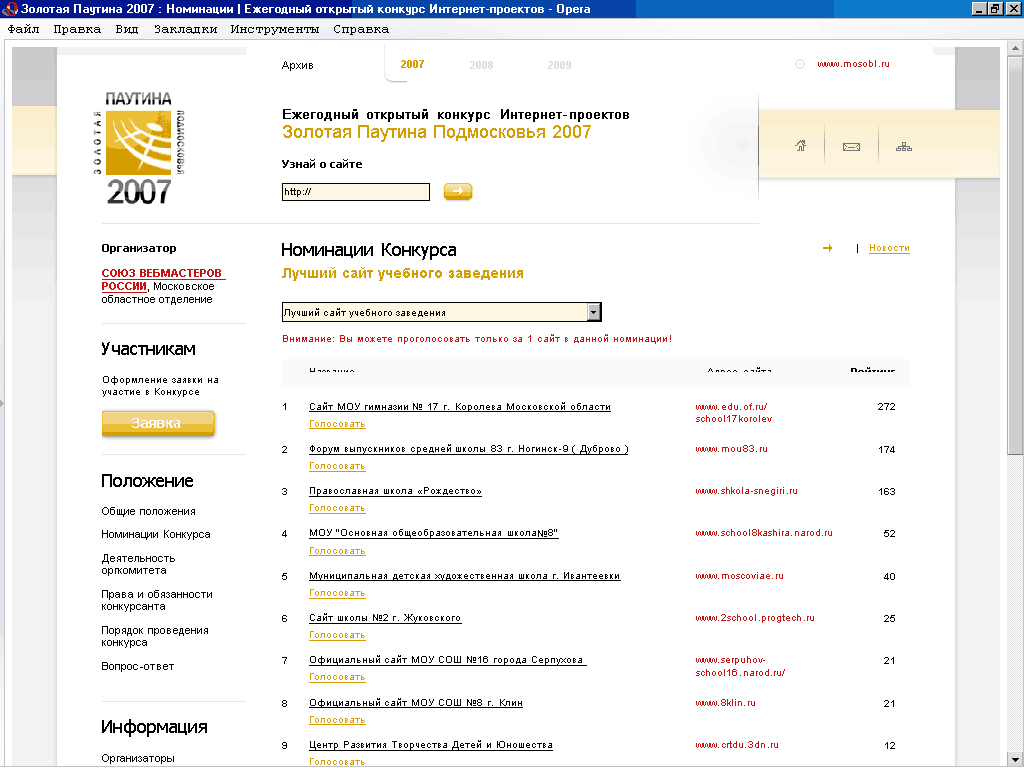
Task: Open the nomination dropdown list arrow
Action: 594,312
